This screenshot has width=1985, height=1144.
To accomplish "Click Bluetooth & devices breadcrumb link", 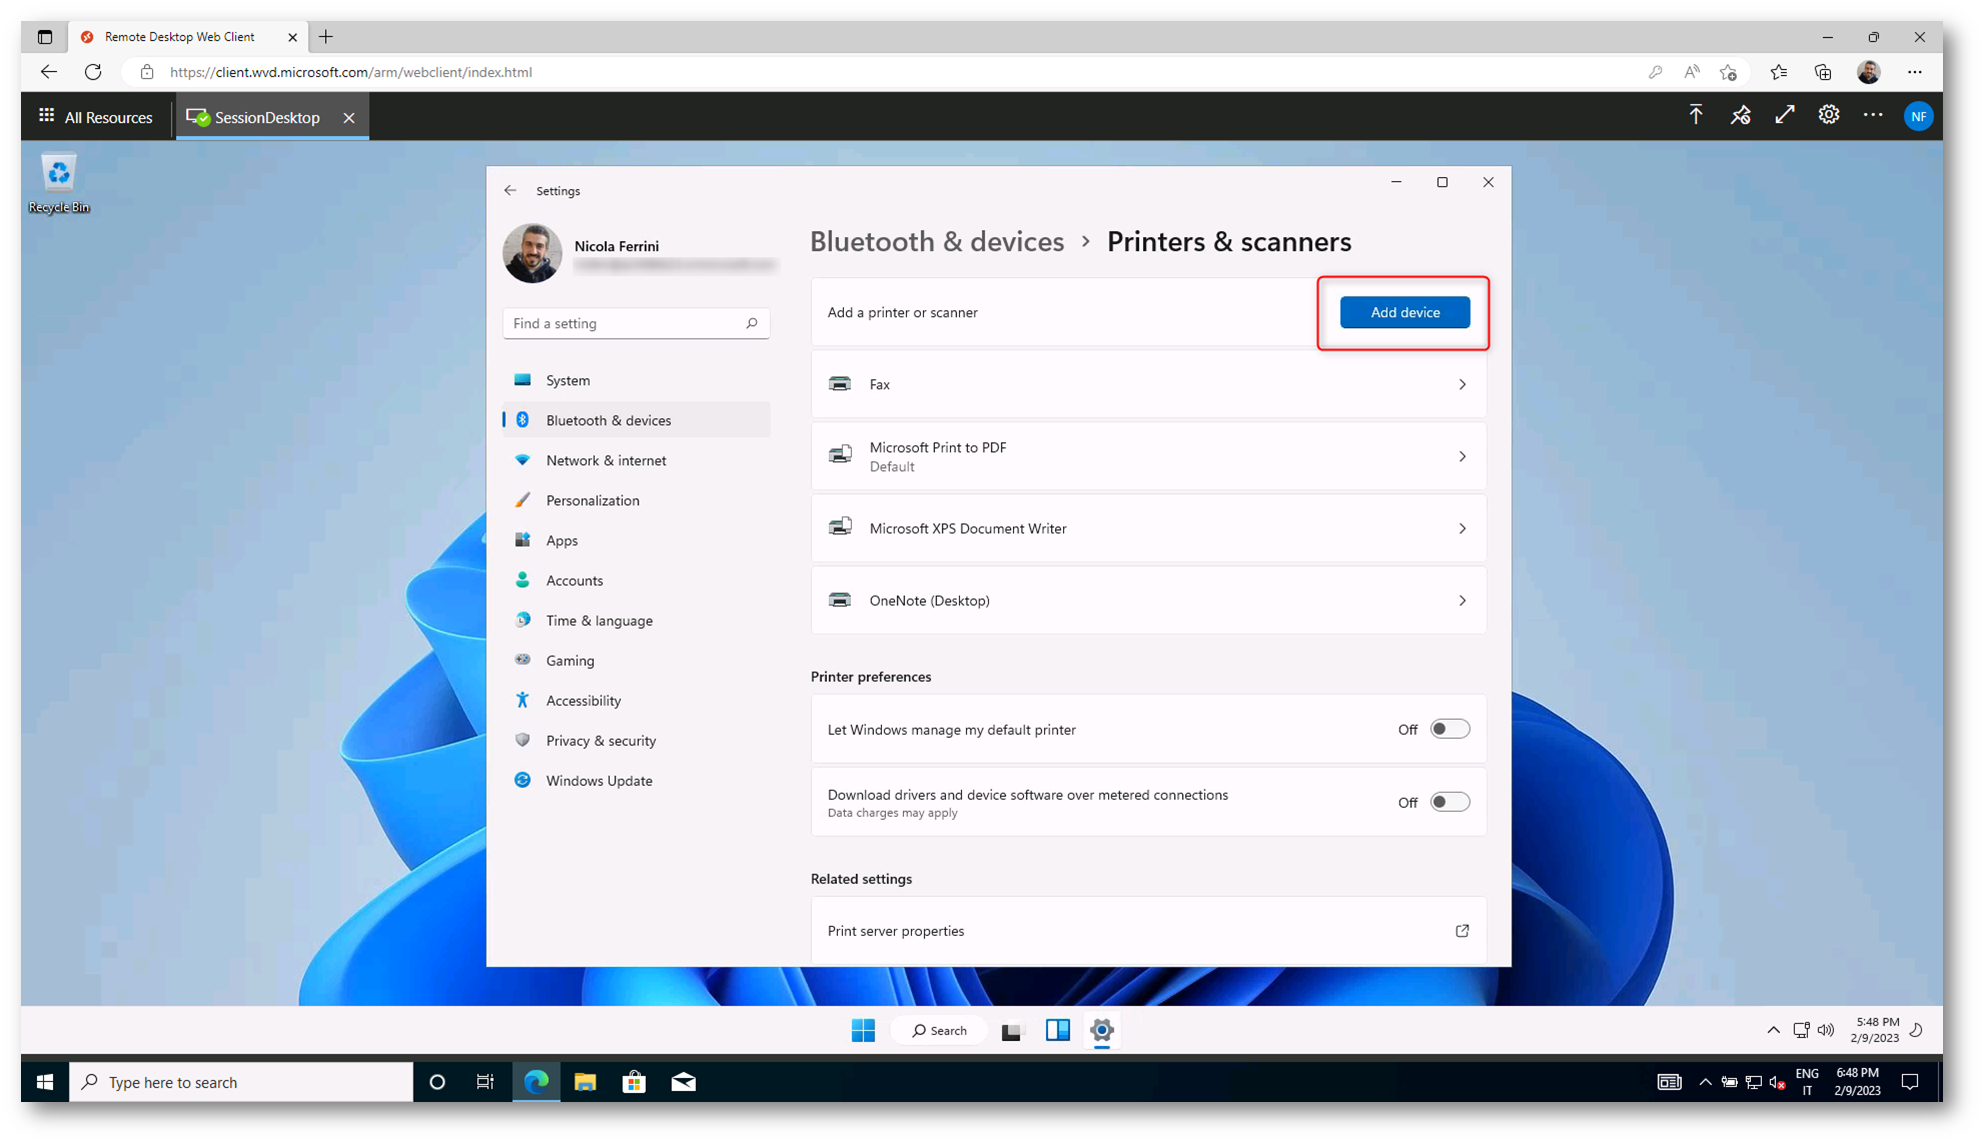I will point(937,242).
